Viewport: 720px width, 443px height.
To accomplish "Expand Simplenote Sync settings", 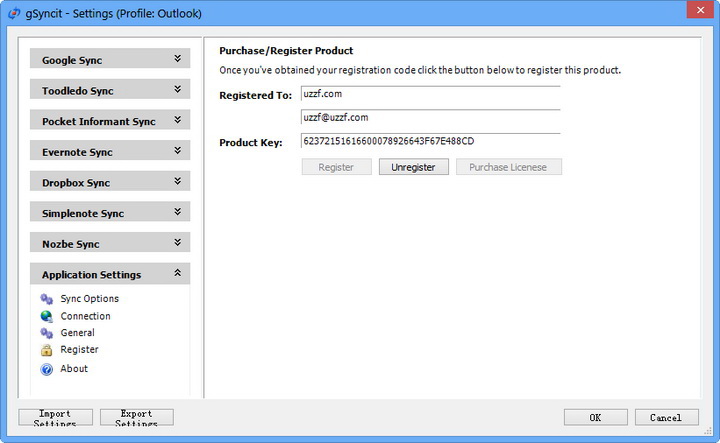I will click(177, 213).
